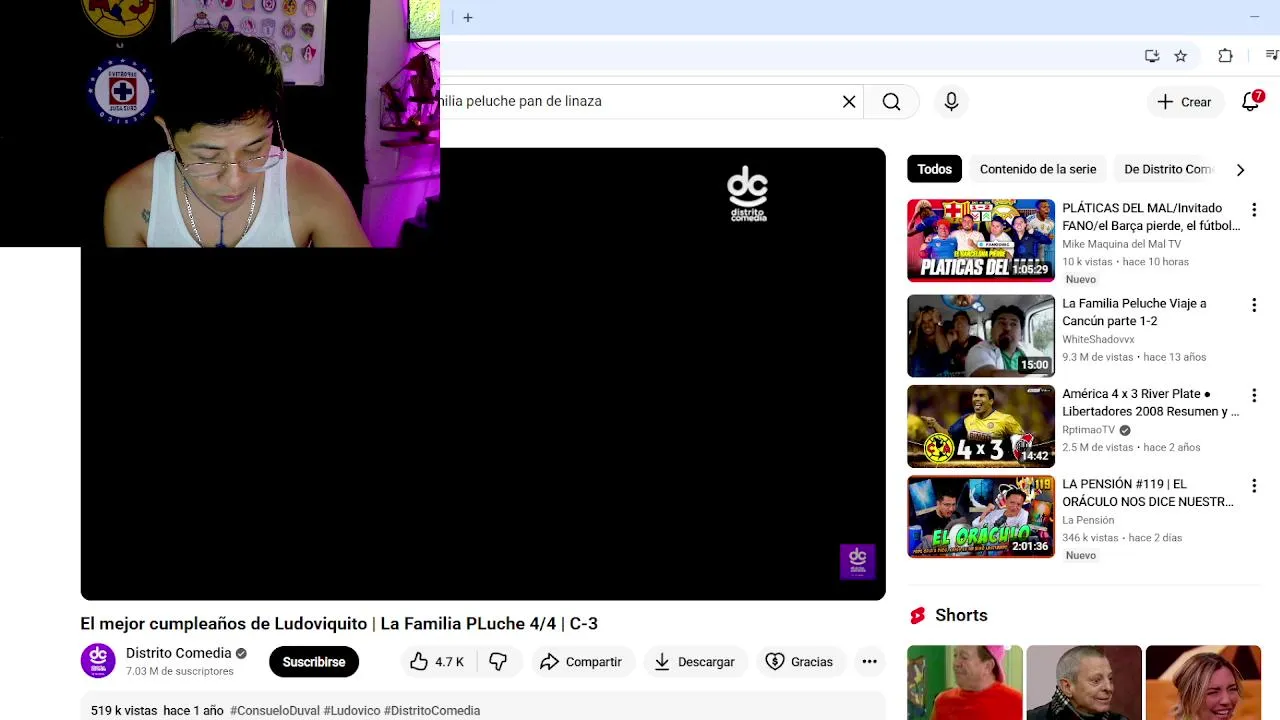1280x720 pixels.
Task: Like the video thumbs up
Action: [x=437, y=662]
